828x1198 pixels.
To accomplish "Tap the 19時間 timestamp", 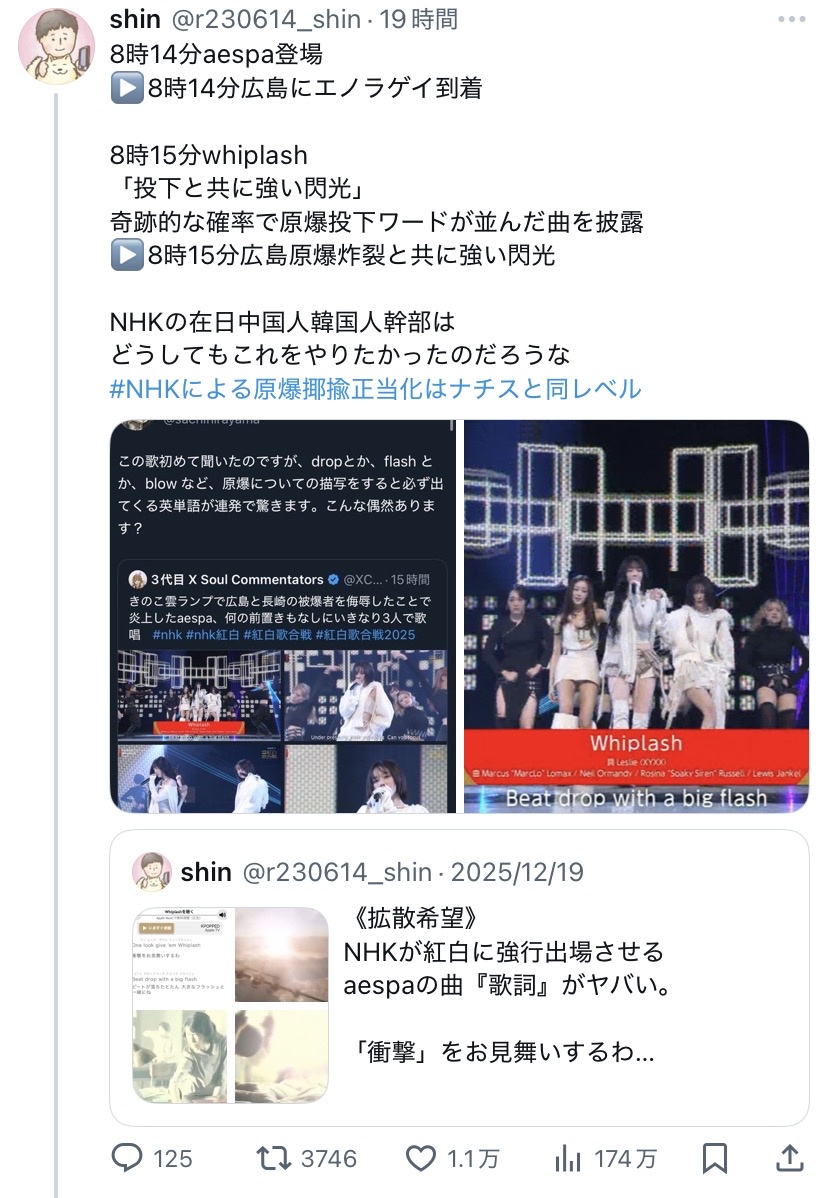I will click(419, 19).
